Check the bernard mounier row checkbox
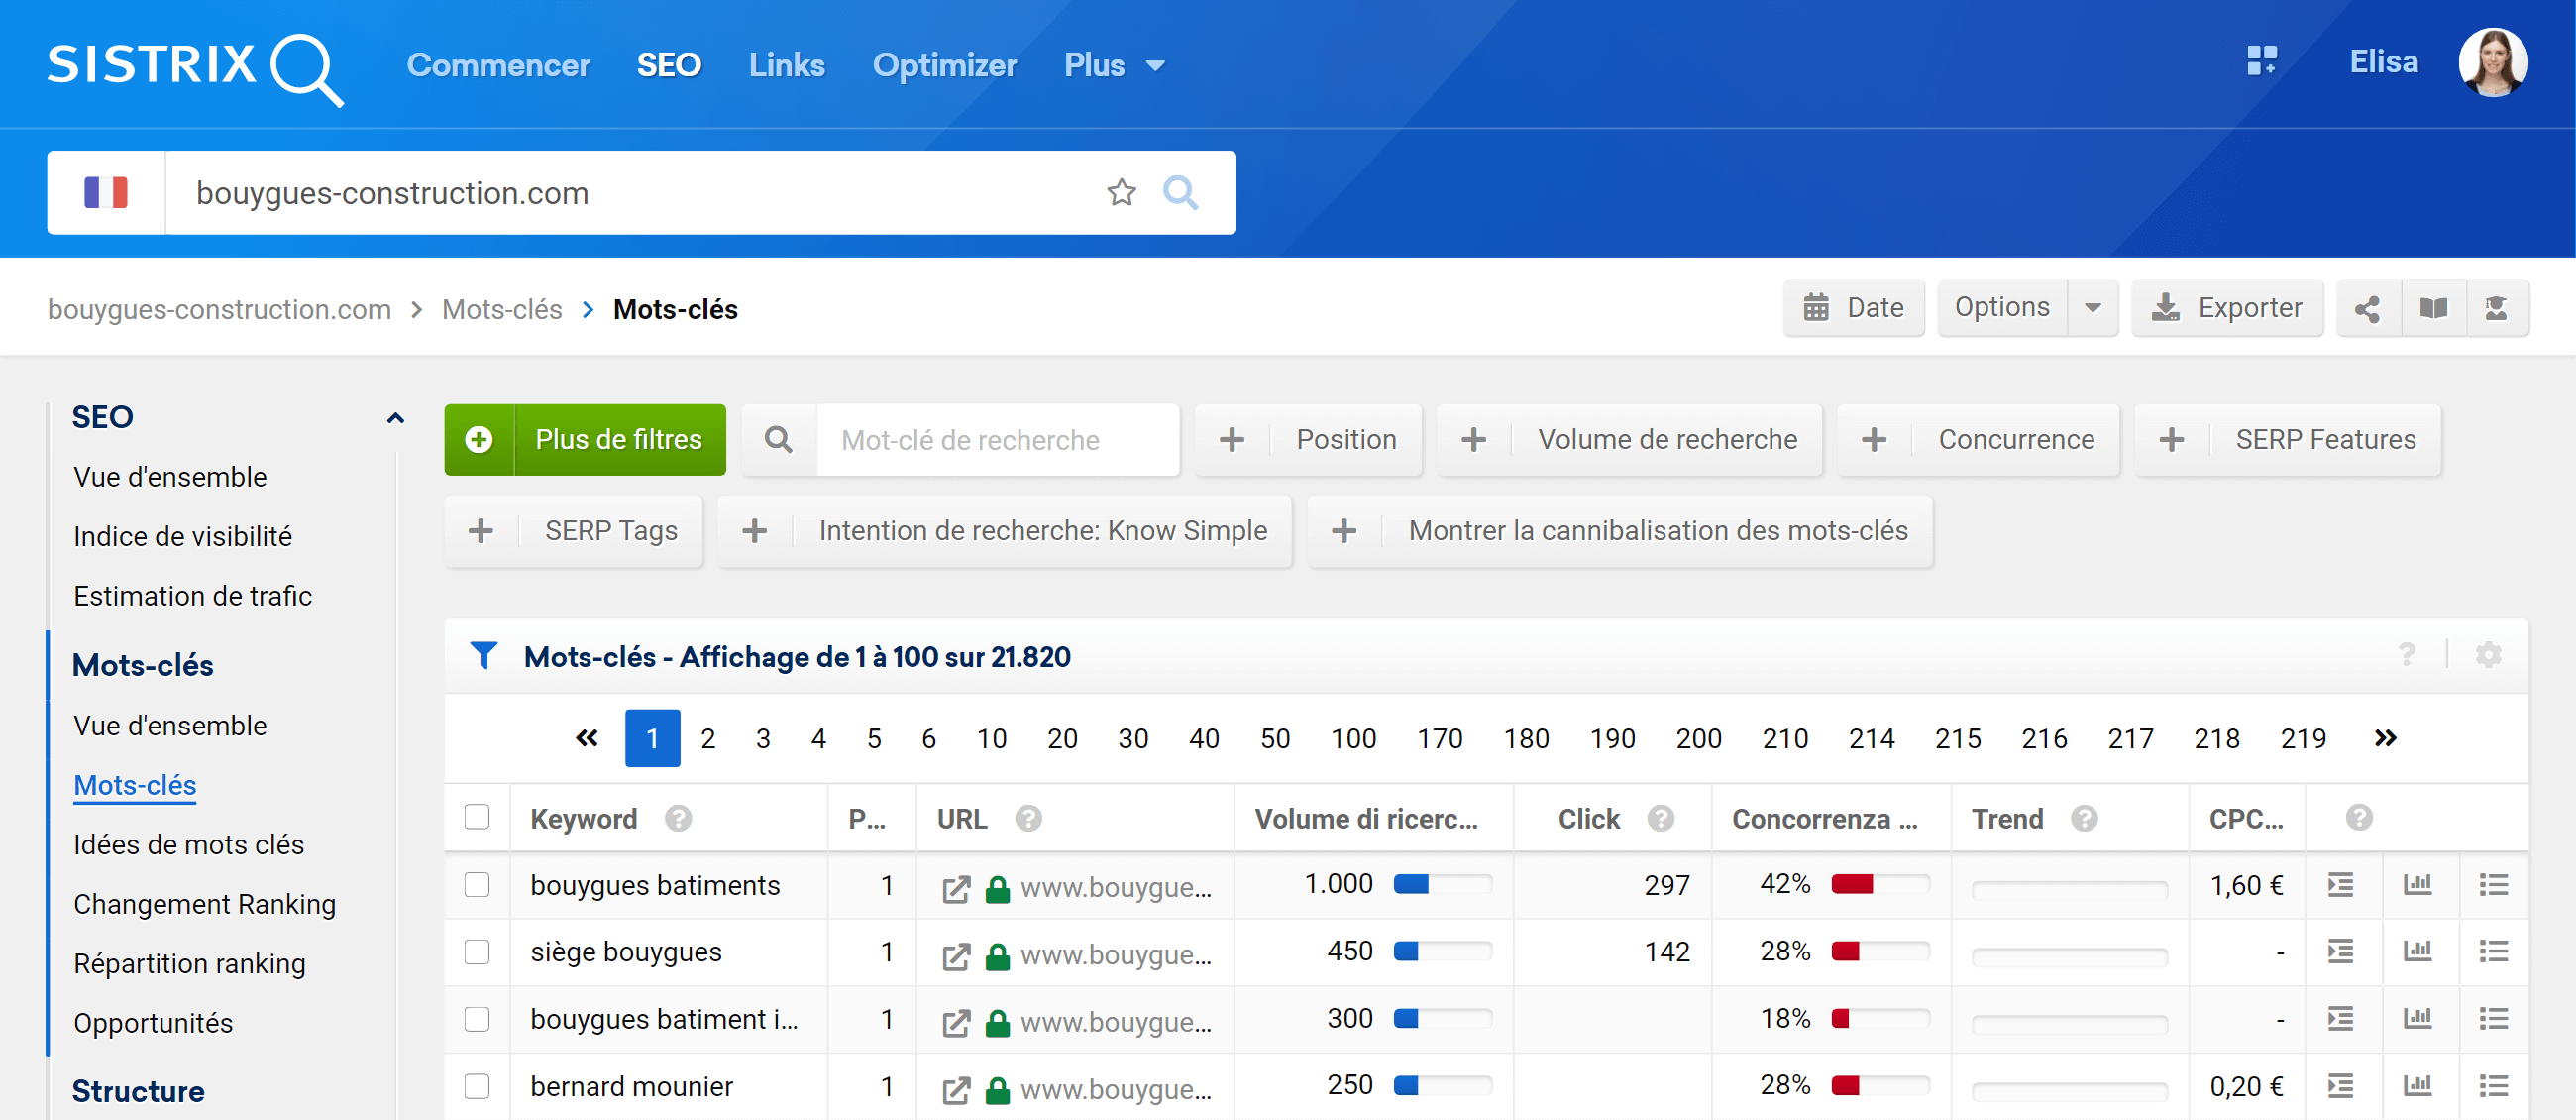 point(477,1086)
